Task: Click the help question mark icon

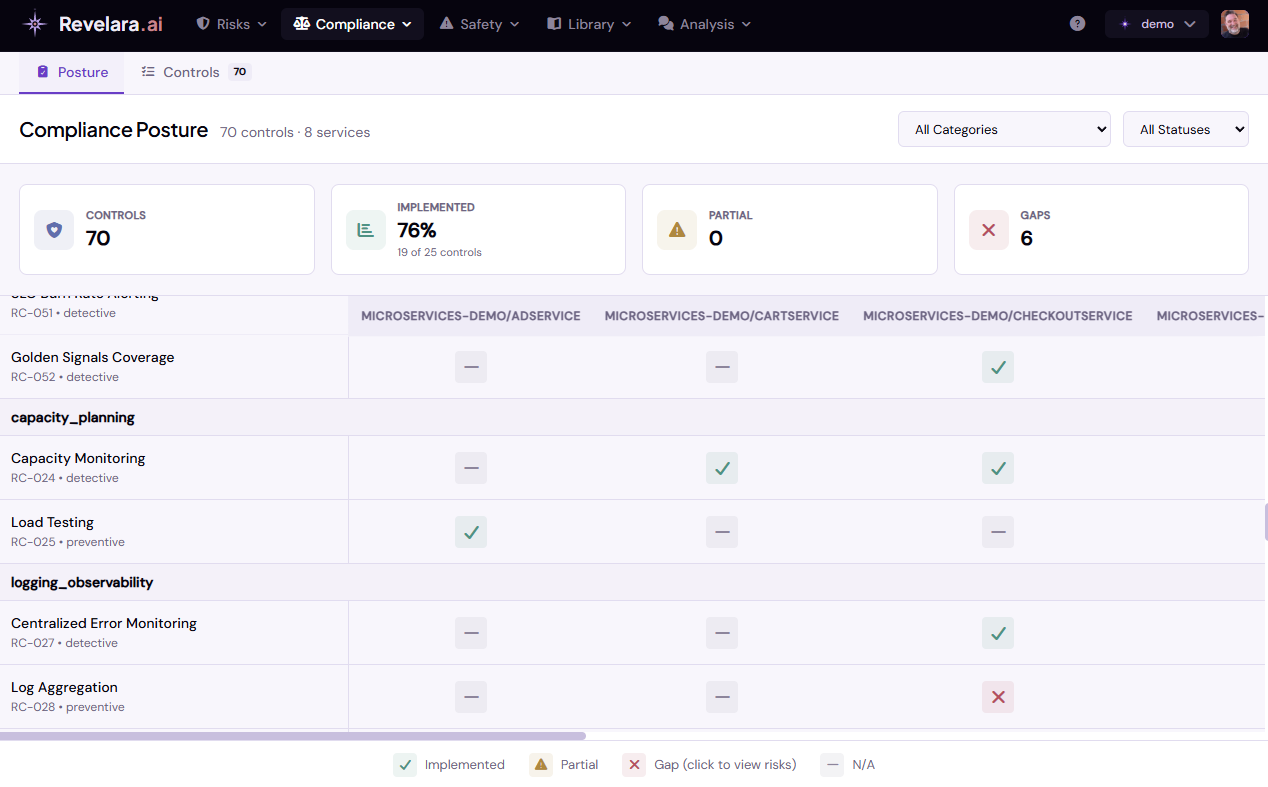Action: click(1077, 24)
